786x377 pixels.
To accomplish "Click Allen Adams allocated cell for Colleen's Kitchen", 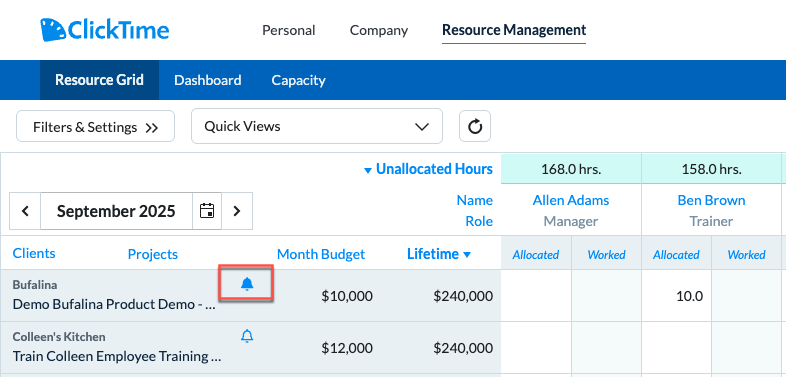I will click(536, 348).
